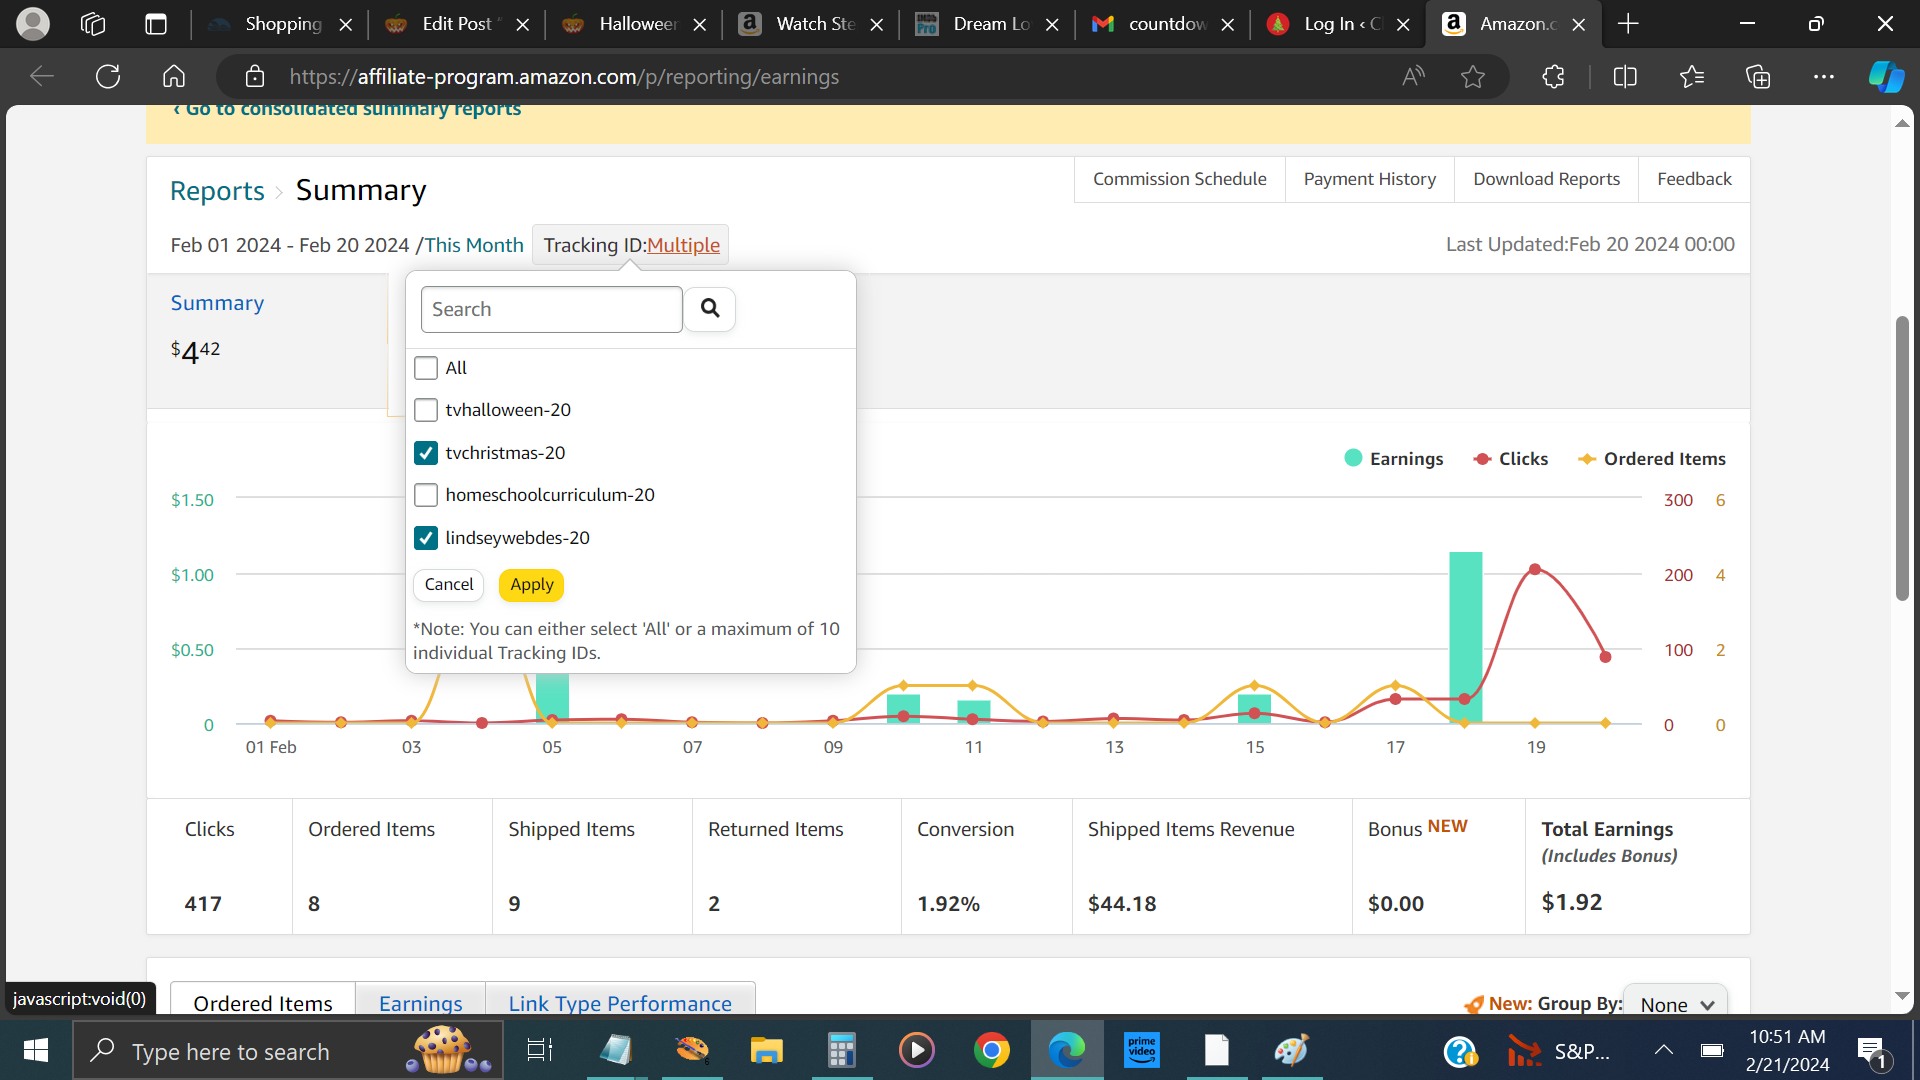
Task: Show hidden system tray icons chevron
Action: [x=1663, y=1050]
